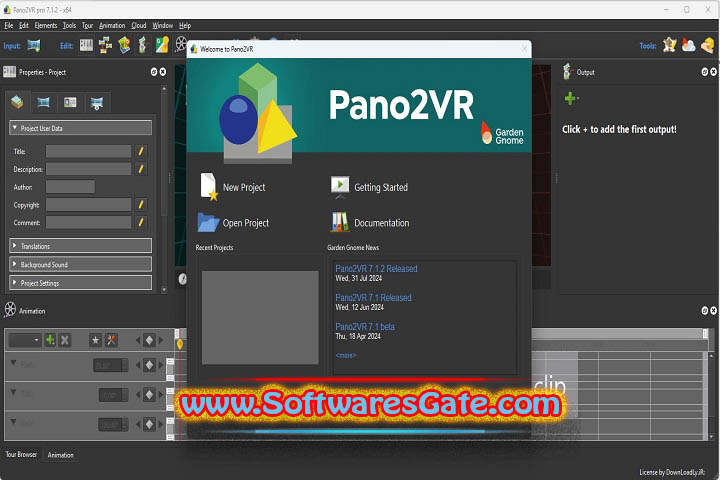The width and height of the screenshot is (720, 480).
Task: Click the Description input field
Action: tap(89, 169)
